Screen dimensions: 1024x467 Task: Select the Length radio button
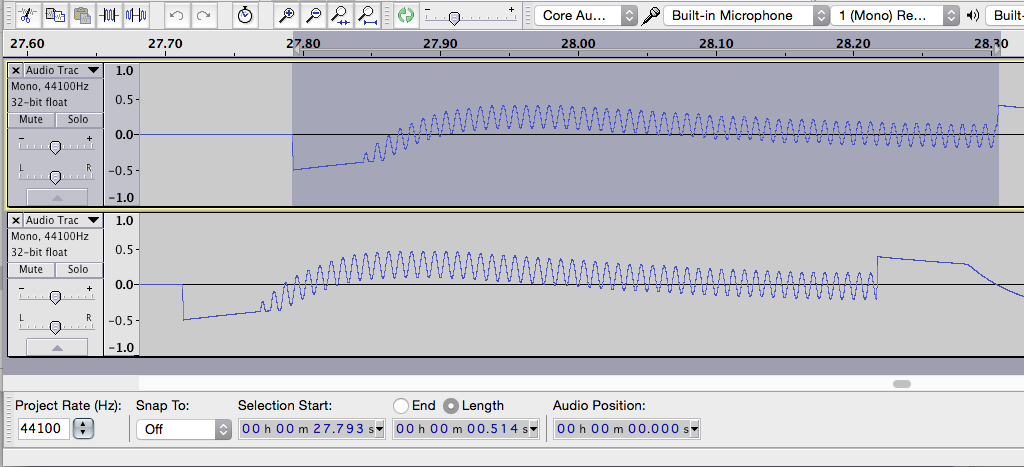pyautogui.click(x=451, y=406)
